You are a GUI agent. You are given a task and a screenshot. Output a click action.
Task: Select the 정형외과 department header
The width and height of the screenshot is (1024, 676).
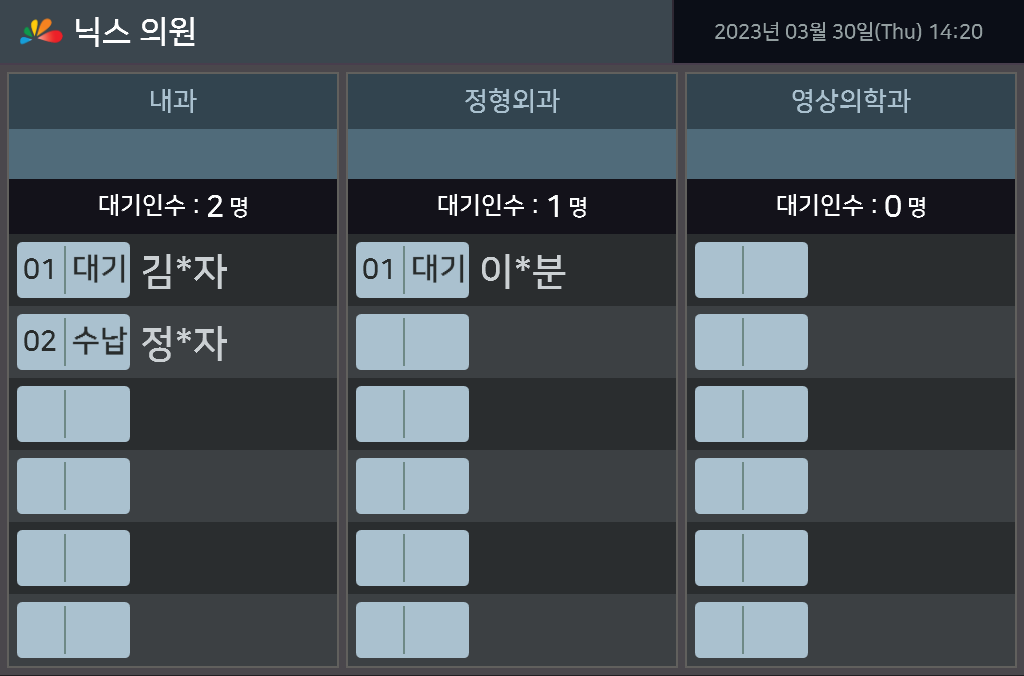(512, 101)
